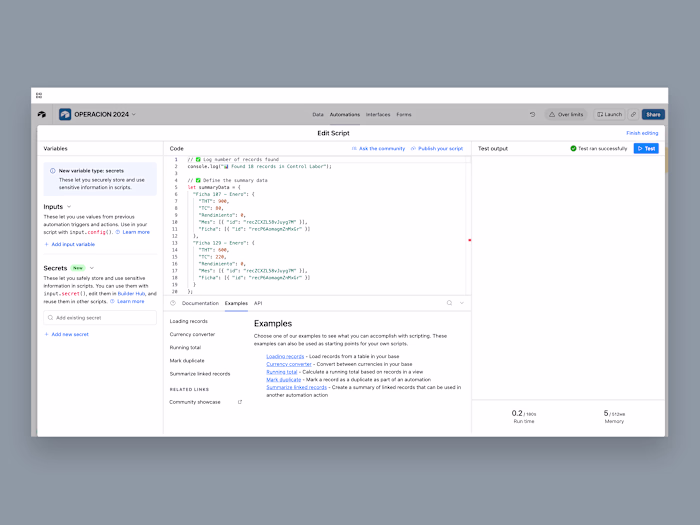700x525 pixels.
Task: Switch to the Data tab
Action: (318, 115)
